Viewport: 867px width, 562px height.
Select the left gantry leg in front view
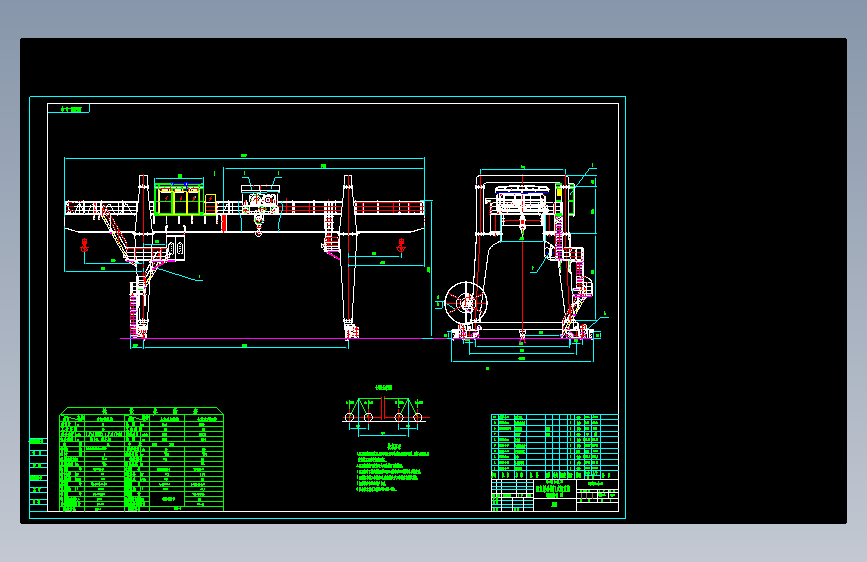click(x=143, y=256)
